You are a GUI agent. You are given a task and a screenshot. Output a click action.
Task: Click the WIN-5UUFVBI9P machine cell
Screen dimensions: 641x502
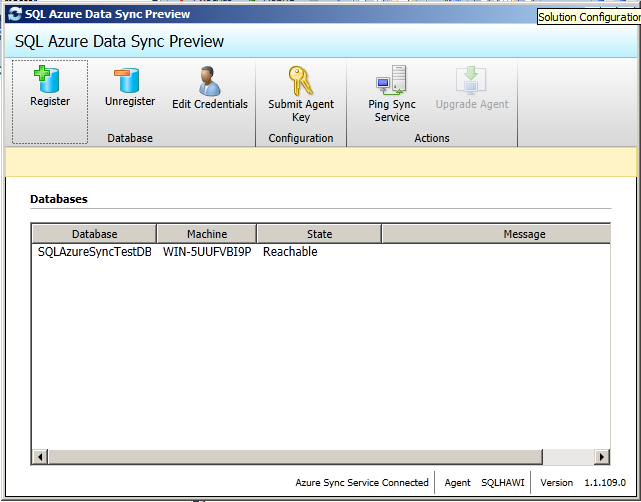pyautogui.click(x=207, y=252)
